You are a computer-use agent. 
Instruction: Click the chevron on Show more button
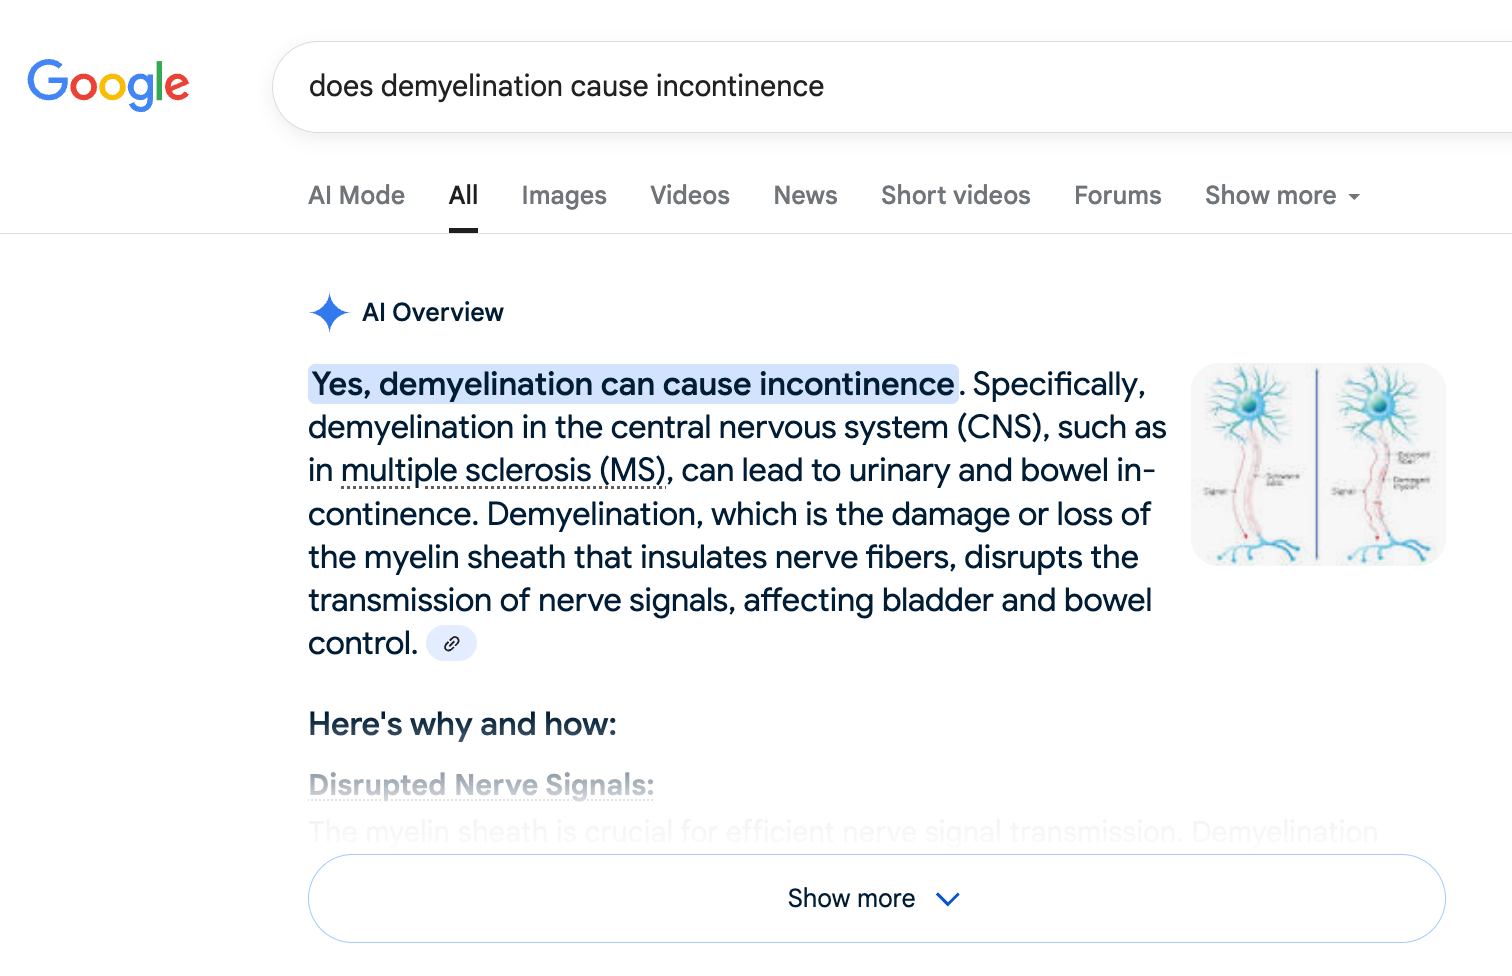point(948,899)
